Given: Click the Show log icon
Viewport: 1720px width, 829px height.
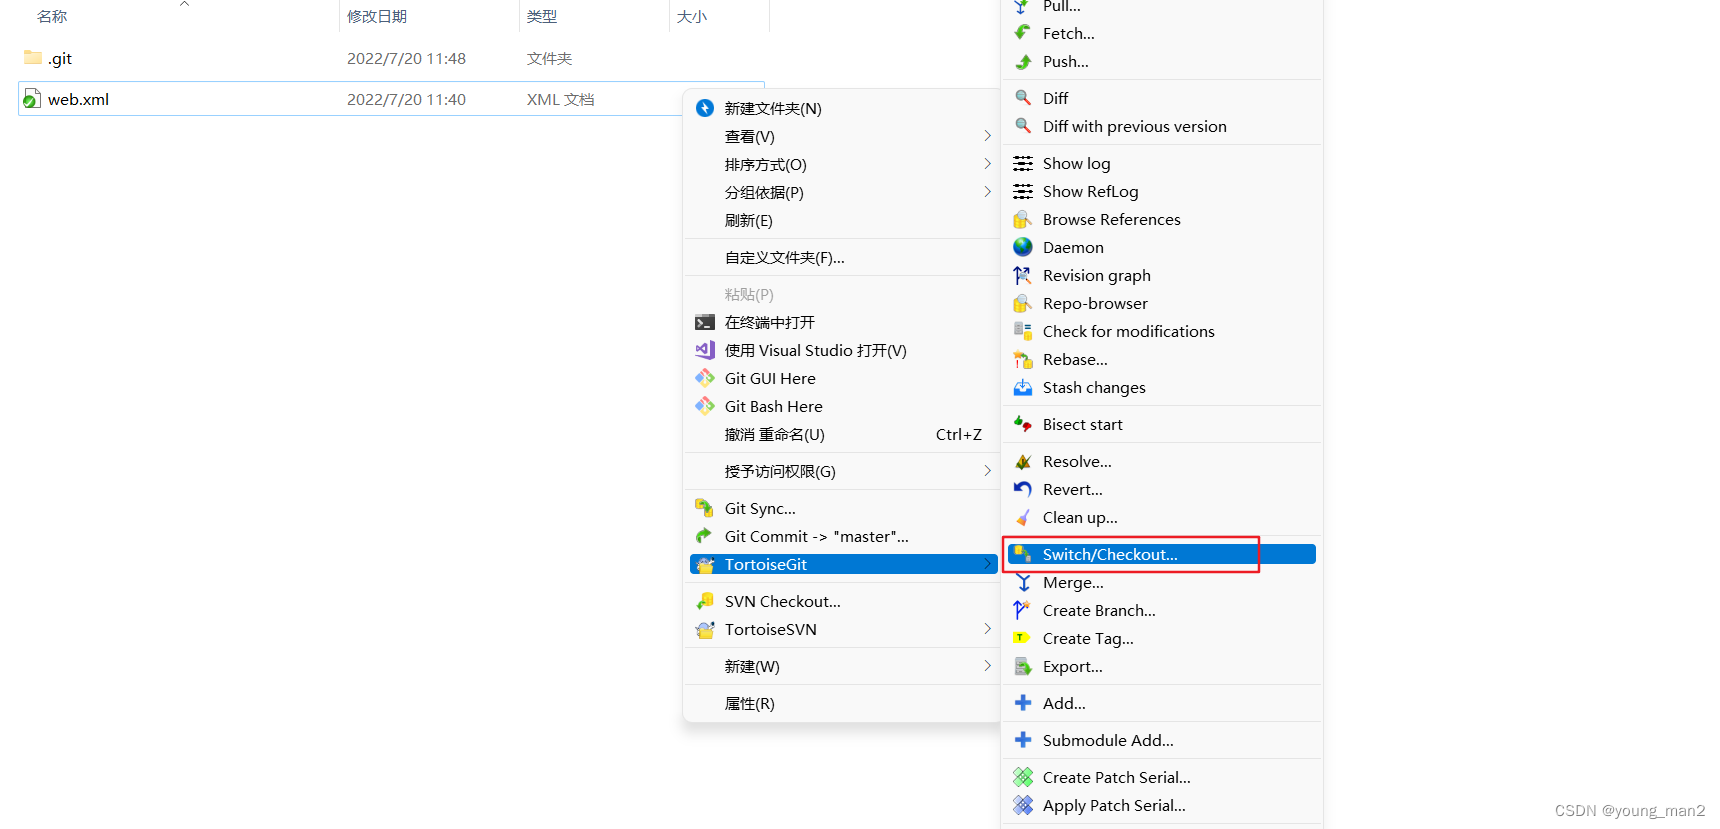Looking at the screenshot, I should tap(1023, 163).
